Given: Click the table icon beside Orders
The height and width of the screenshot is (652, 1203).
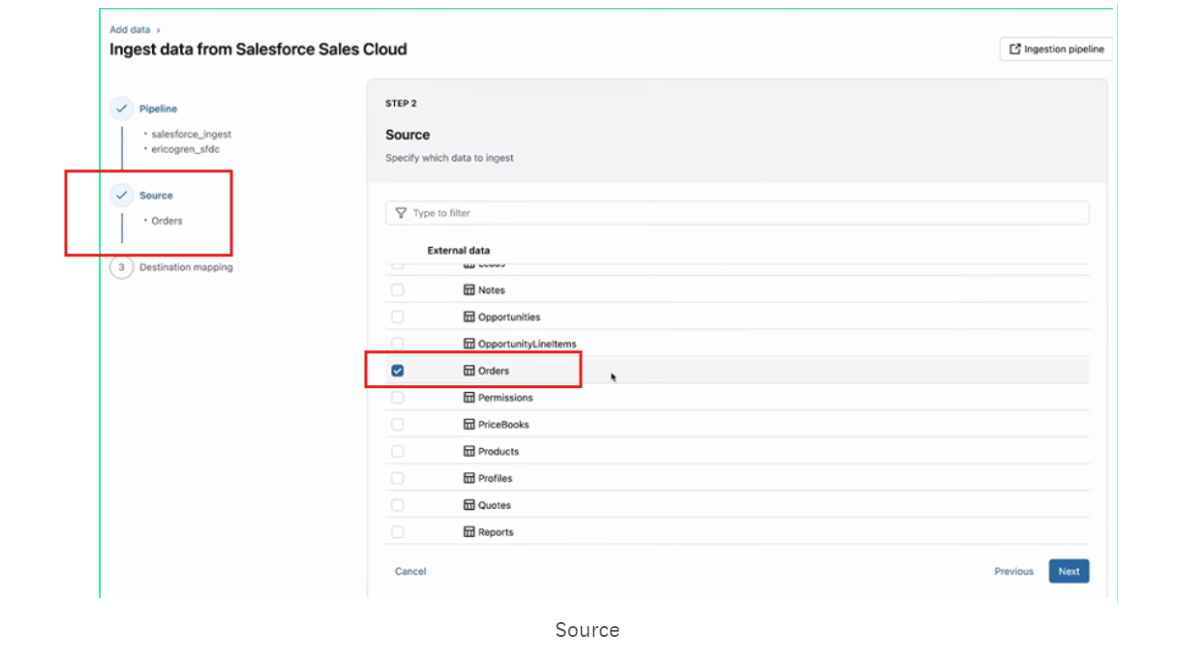Looking at the screenshot, I should coord(470,370).
